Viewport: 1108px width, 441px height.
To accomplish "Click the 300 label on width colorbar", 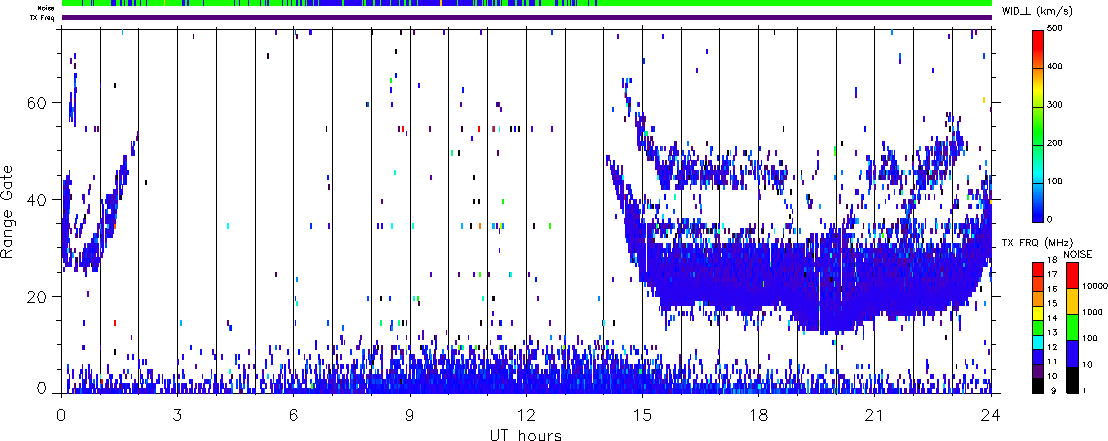I will tap(1055, 105).
